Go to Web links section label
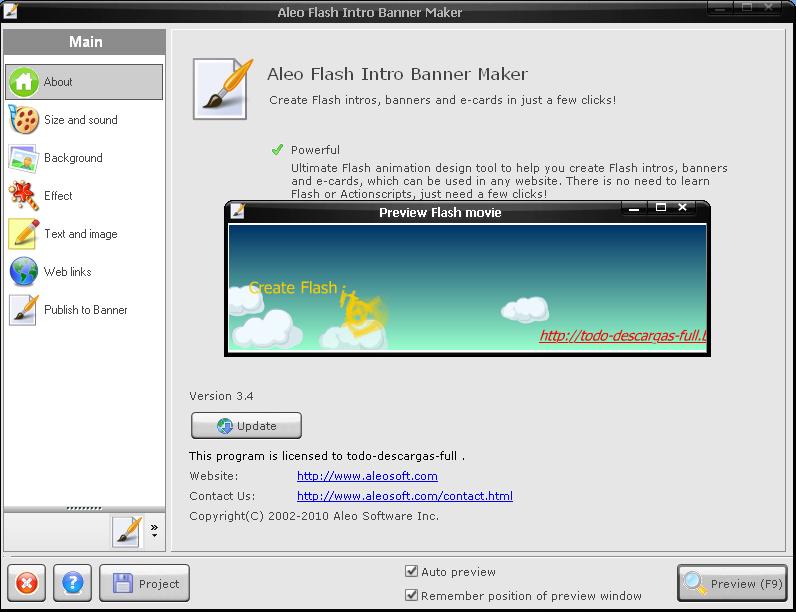Screen dimensions: 796x612 coord(68,272)
